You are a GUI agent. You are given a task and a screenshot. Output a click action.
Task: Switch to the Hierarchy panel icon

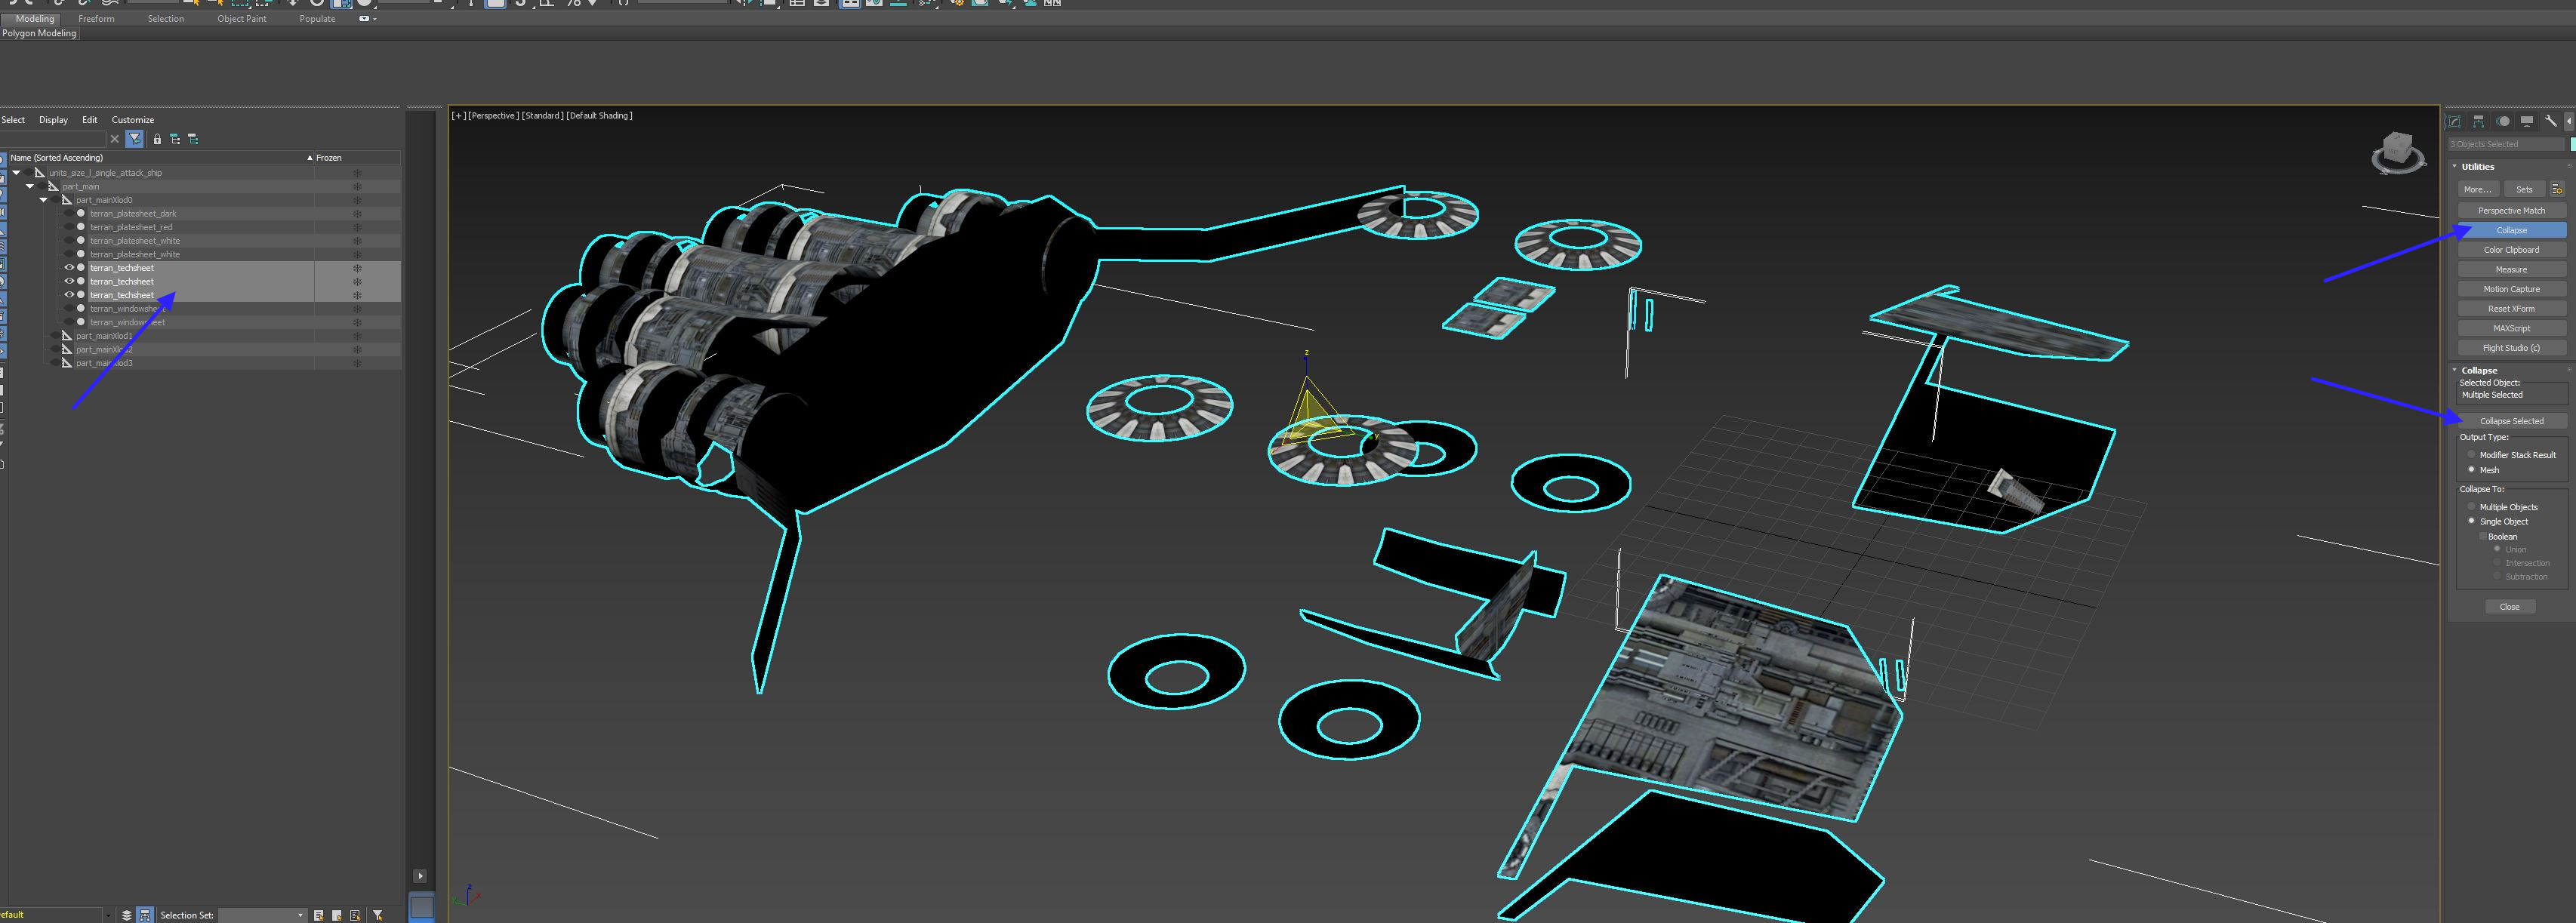(2478, 121)
